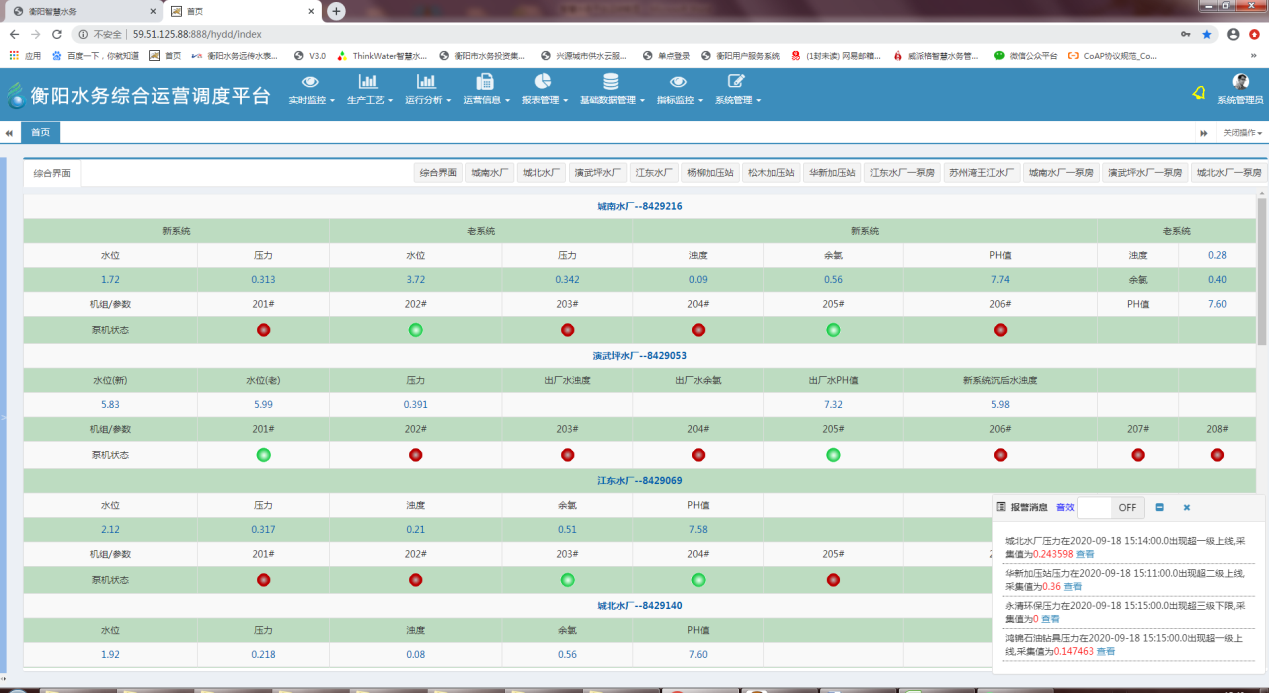1269x693 pixels.
Task: Toggle the 音效 sound switch showing OFF
Action: tap(1111, 507)
